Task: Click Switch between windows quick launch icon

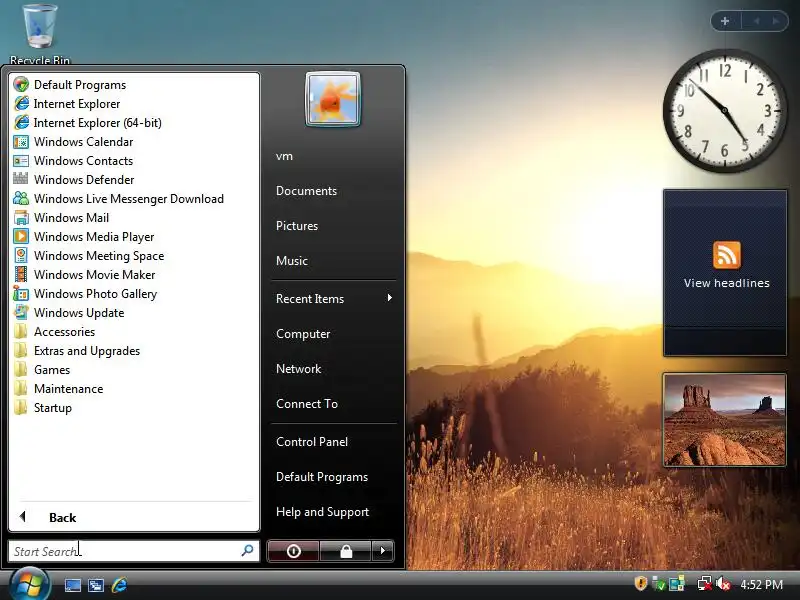Action: [x=95, y=585]
